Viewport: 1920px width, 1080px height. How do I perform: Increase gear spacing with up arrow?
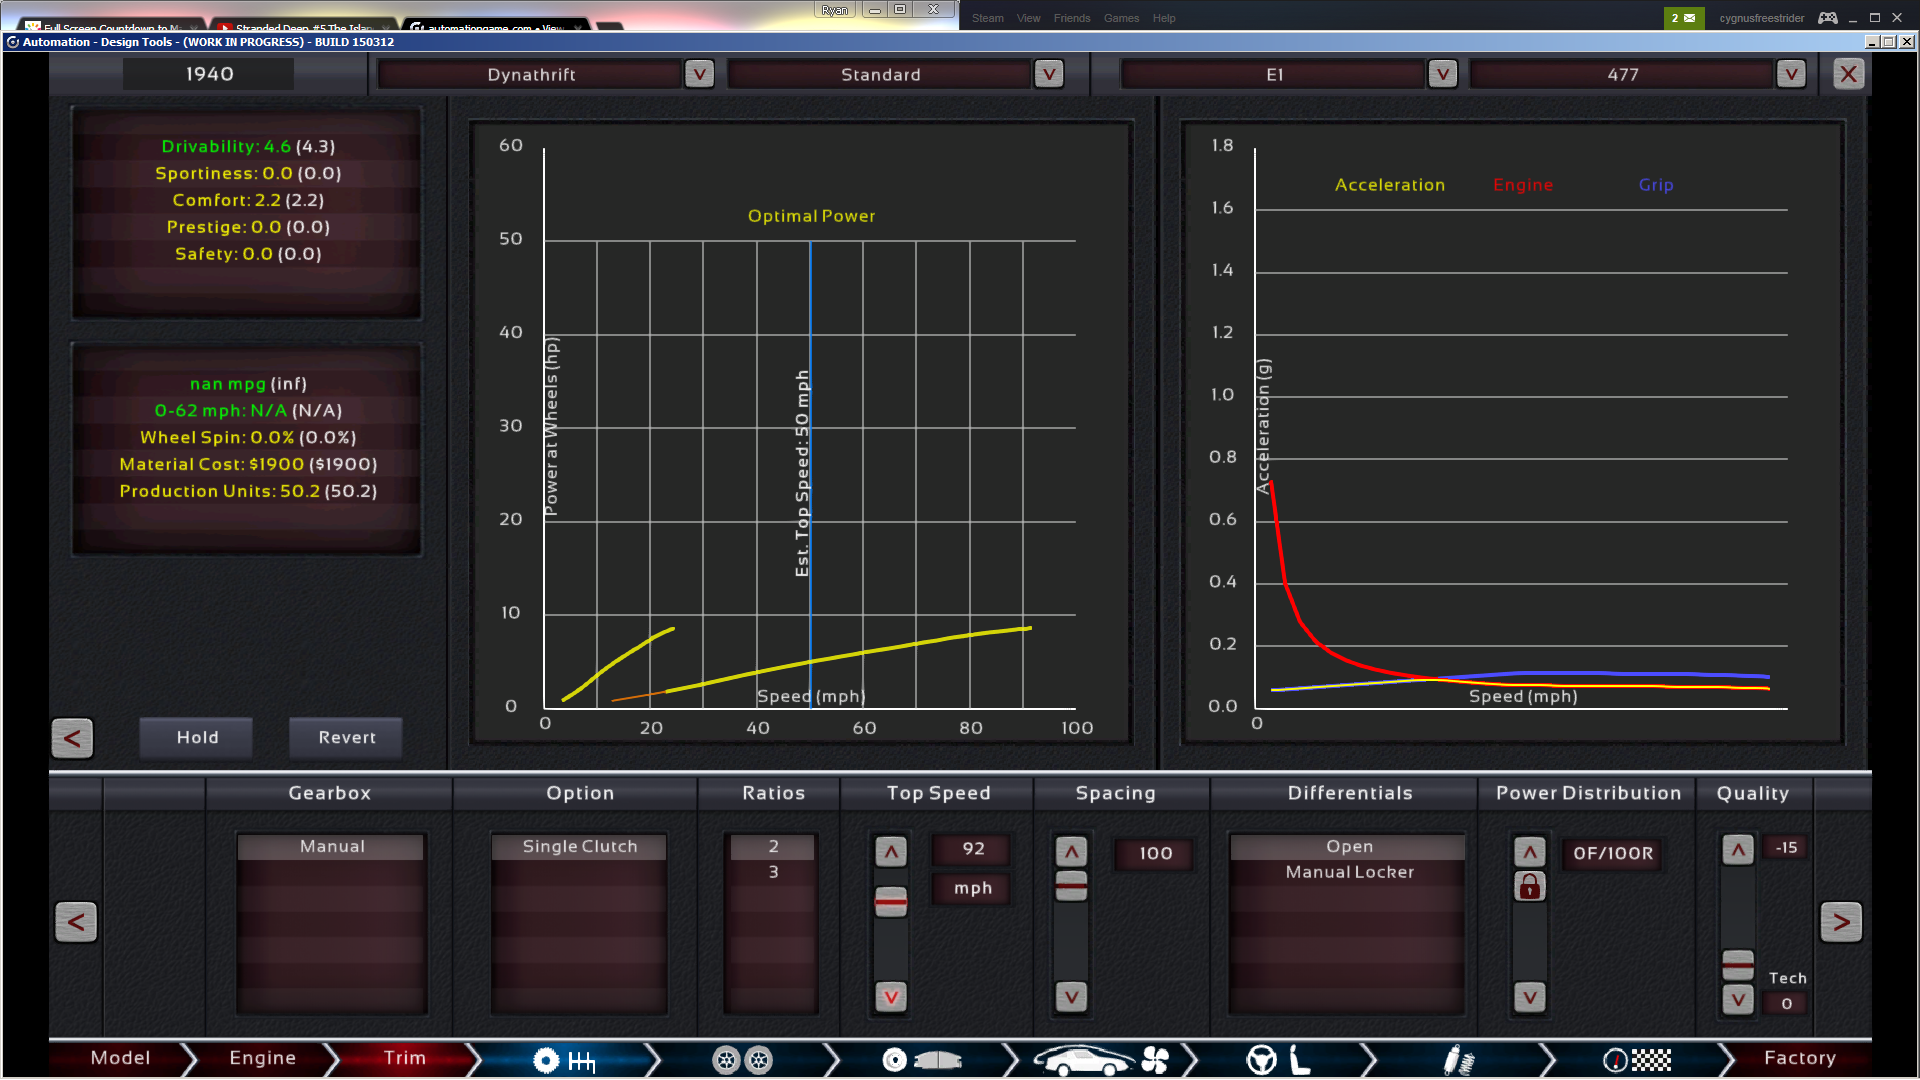(x=1071, y=852)
